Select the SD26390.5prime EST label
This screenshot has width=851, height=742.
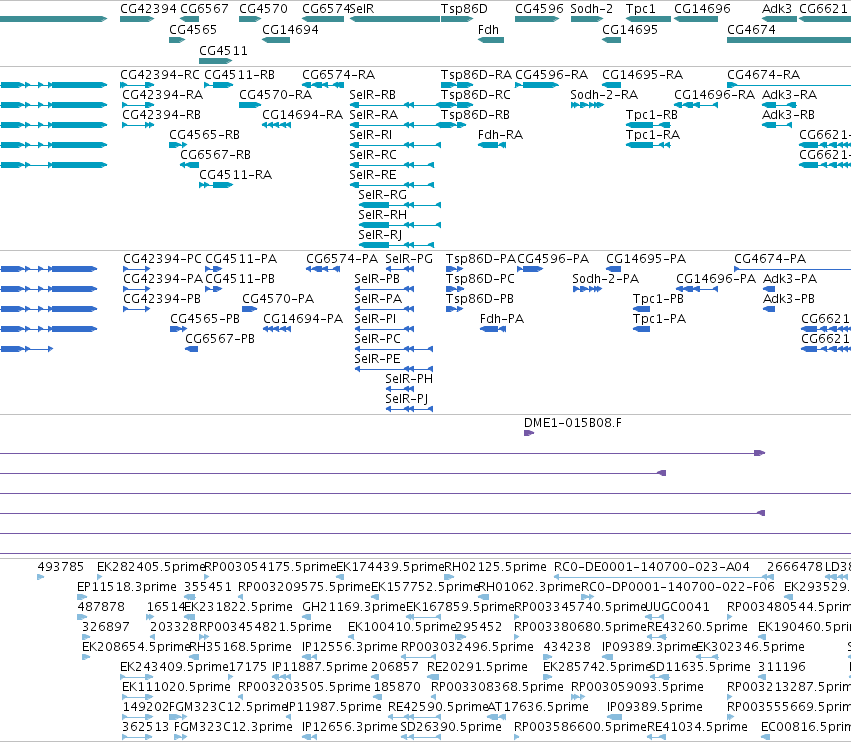click(451, 727)
